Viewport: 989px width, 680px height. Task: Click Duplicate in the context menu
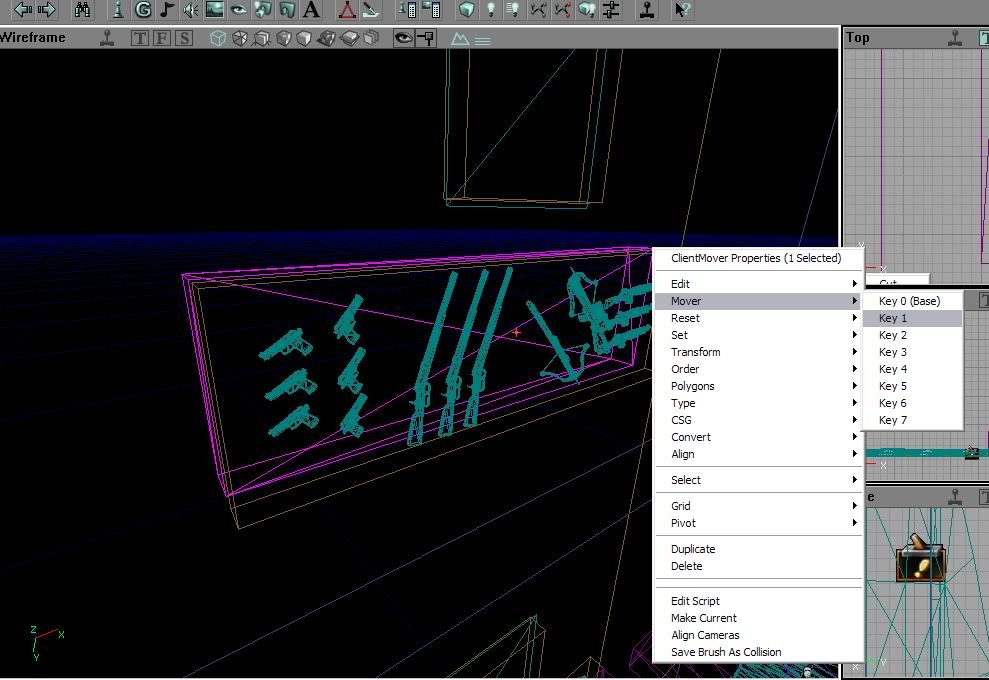click(x=693, y=549)
